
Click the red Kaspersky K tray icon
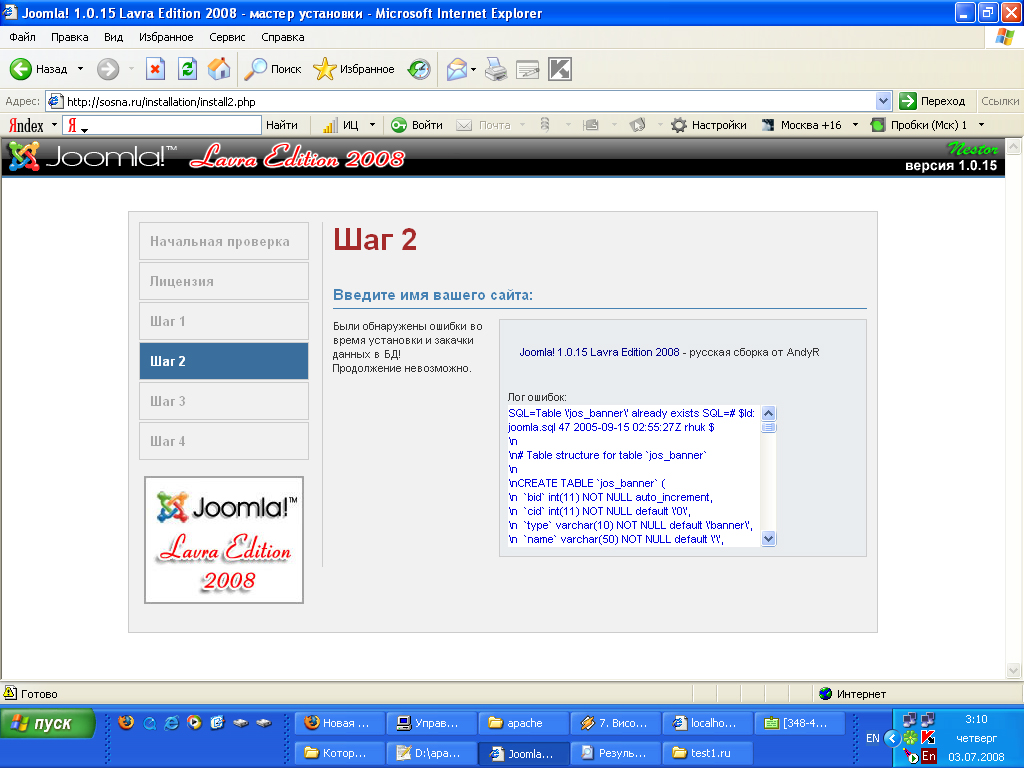click(928, 738)
